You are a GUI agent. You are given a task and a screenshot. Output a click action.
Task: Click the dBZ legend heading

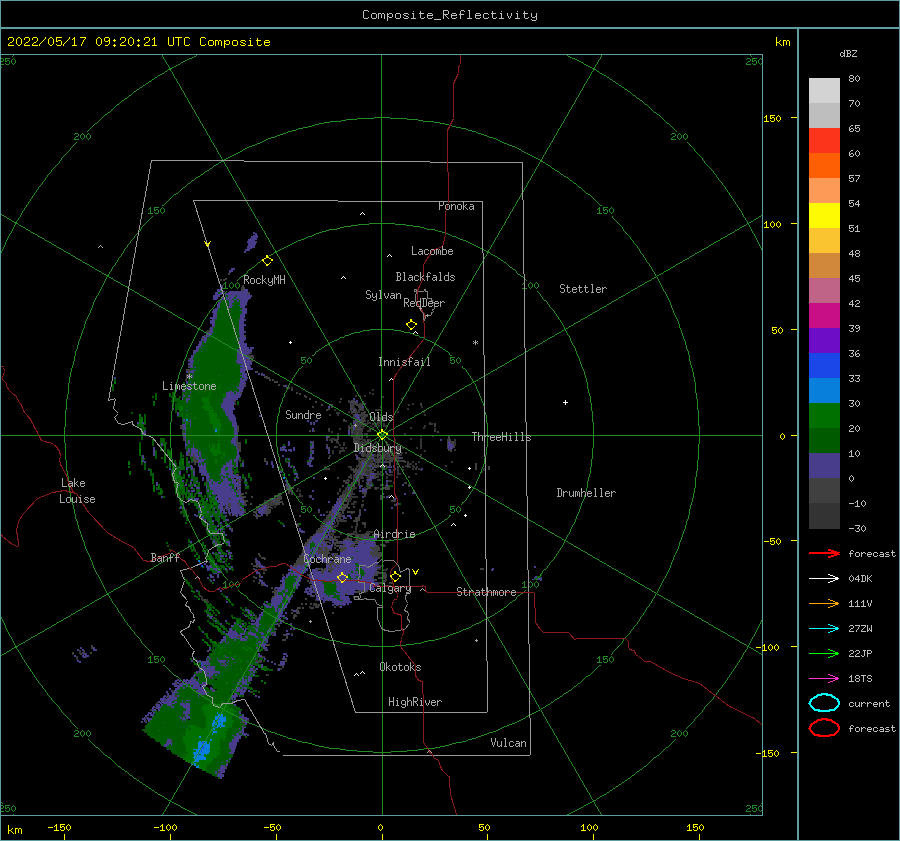(848, 53)
